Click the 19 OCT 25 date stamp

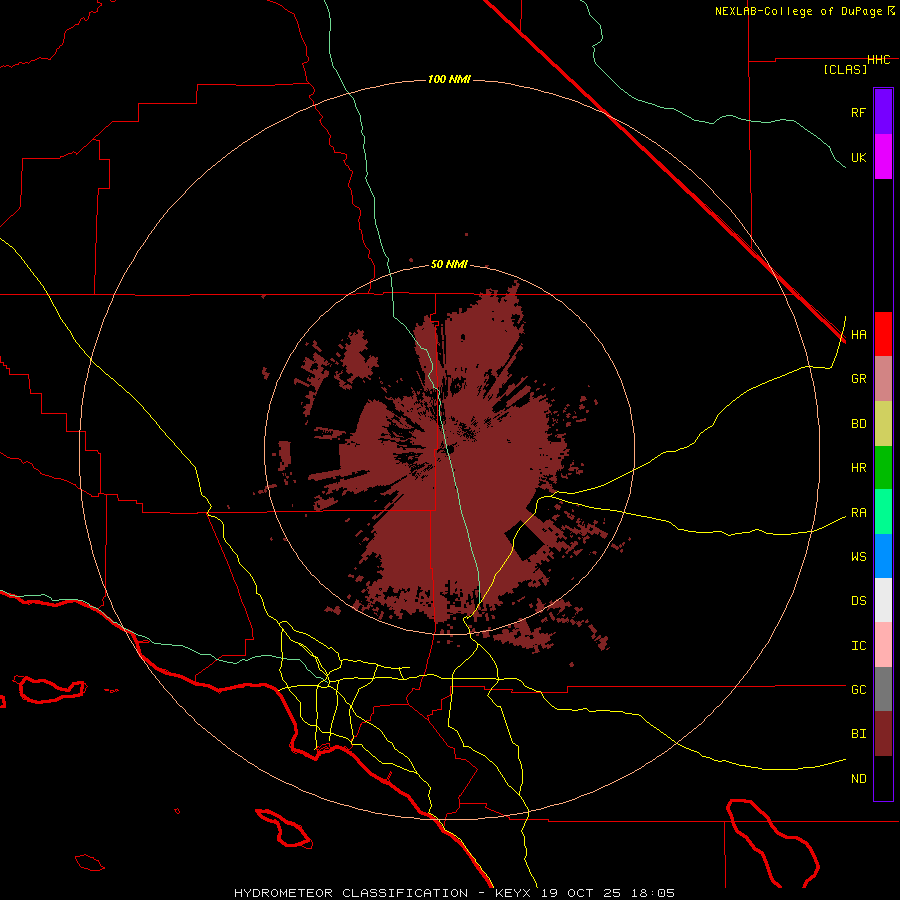pos(581,893)
